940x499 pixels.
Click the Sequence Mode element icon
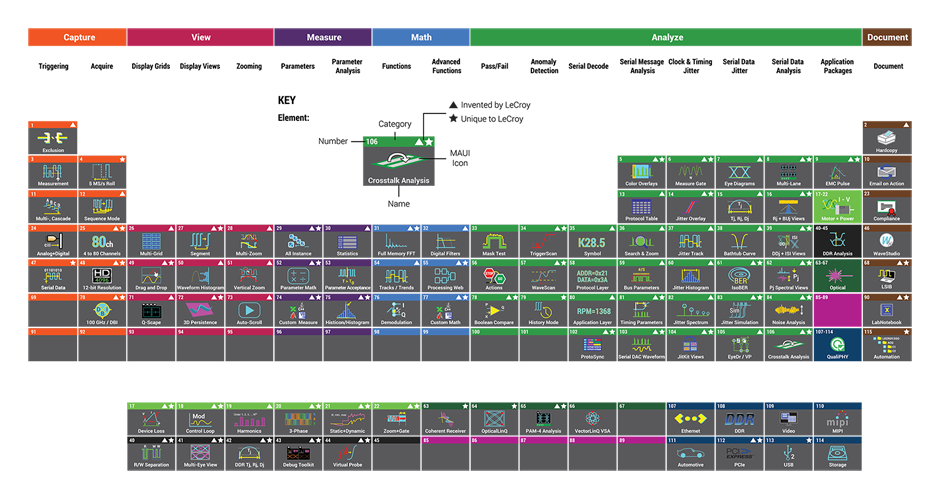tap(102, 207)
